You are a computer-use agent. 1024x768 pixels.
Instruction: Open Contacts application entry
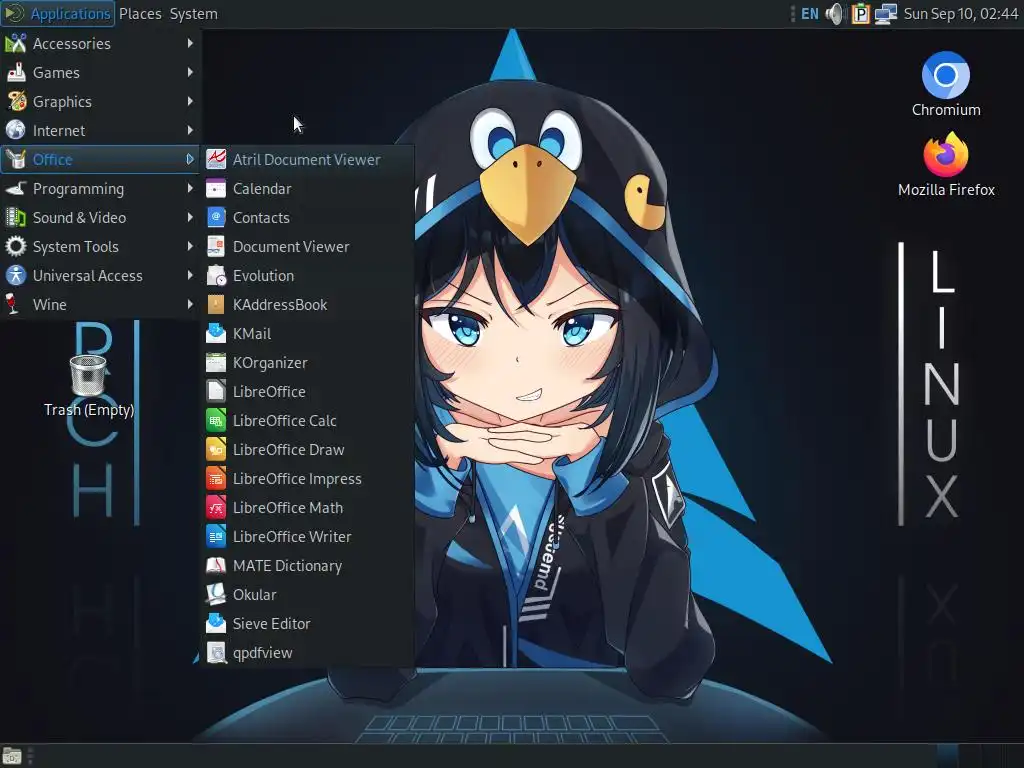[x=307, y=217]
